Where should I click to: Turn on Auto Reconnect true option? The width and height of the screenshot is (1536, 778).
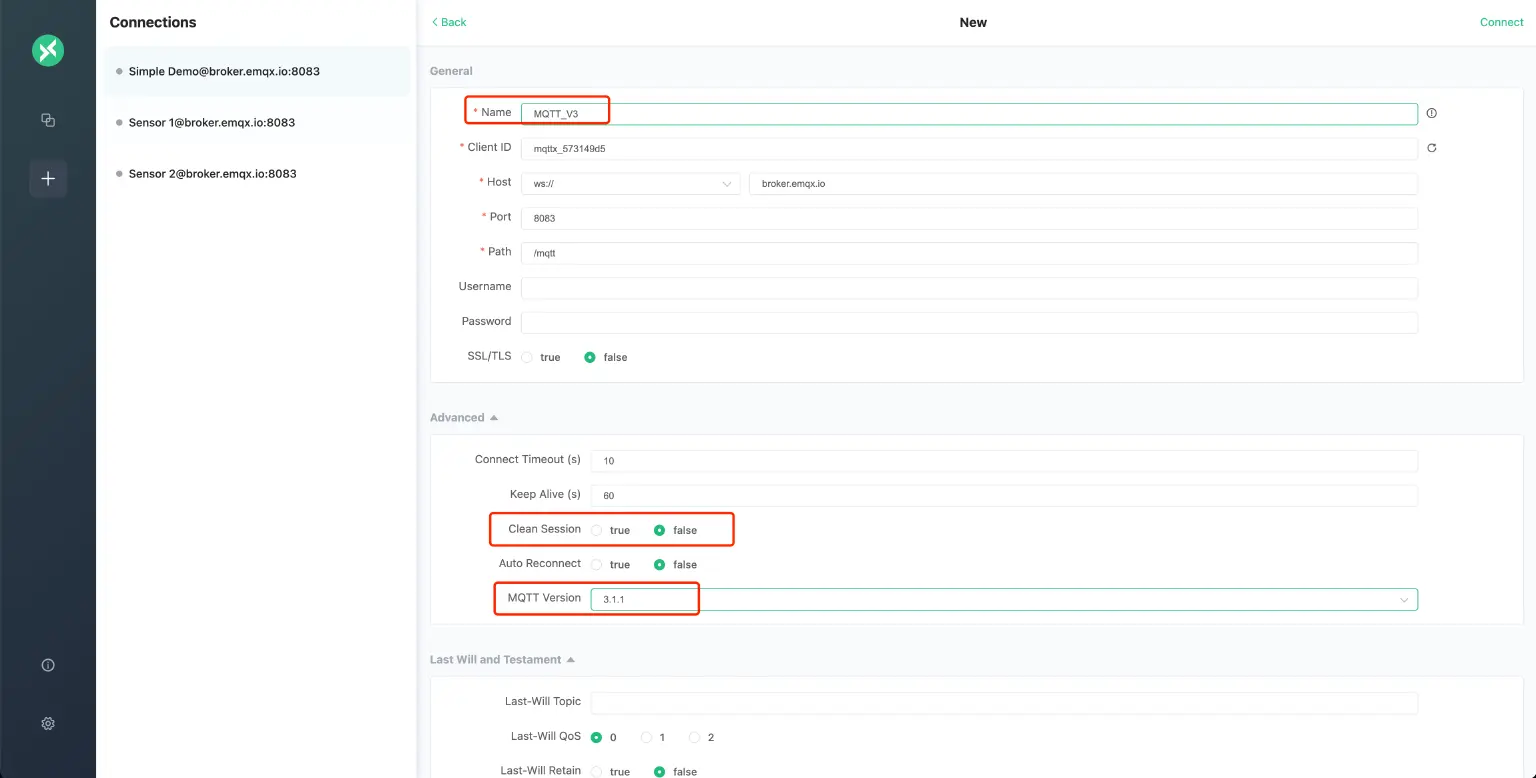click(x=597, y=565)
